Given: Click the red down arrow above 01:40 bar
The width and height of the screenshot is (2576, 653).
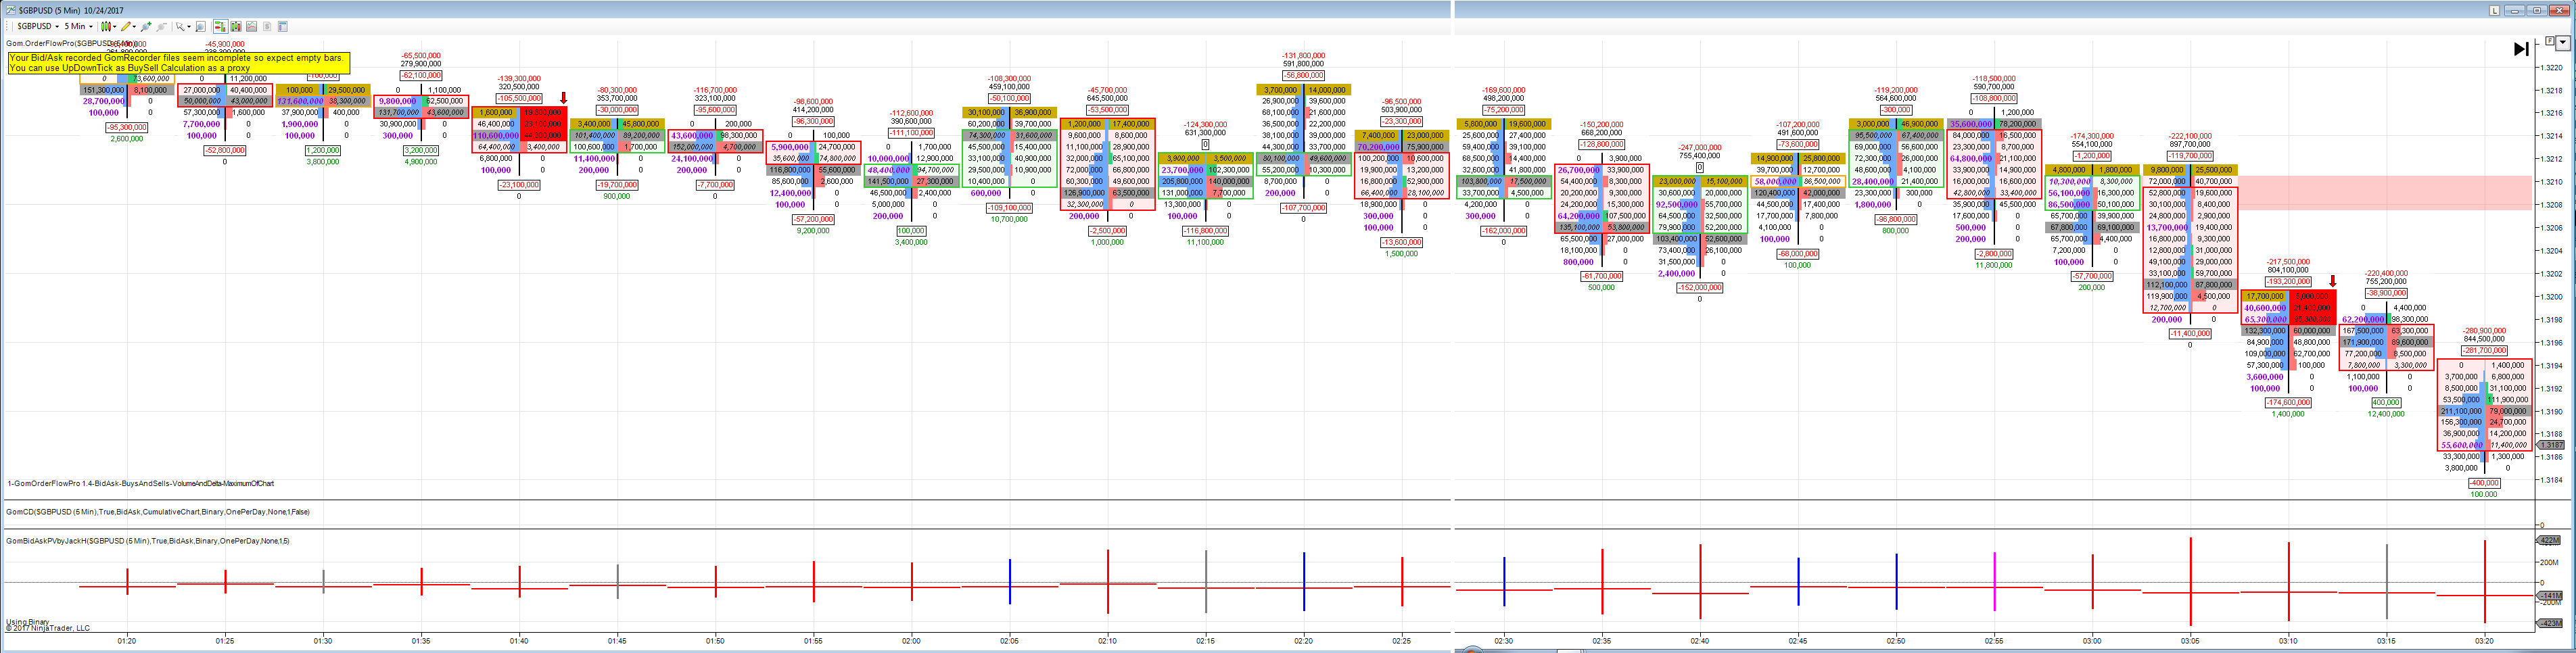Looking at the screenshot, I should [x=564, y=98].
